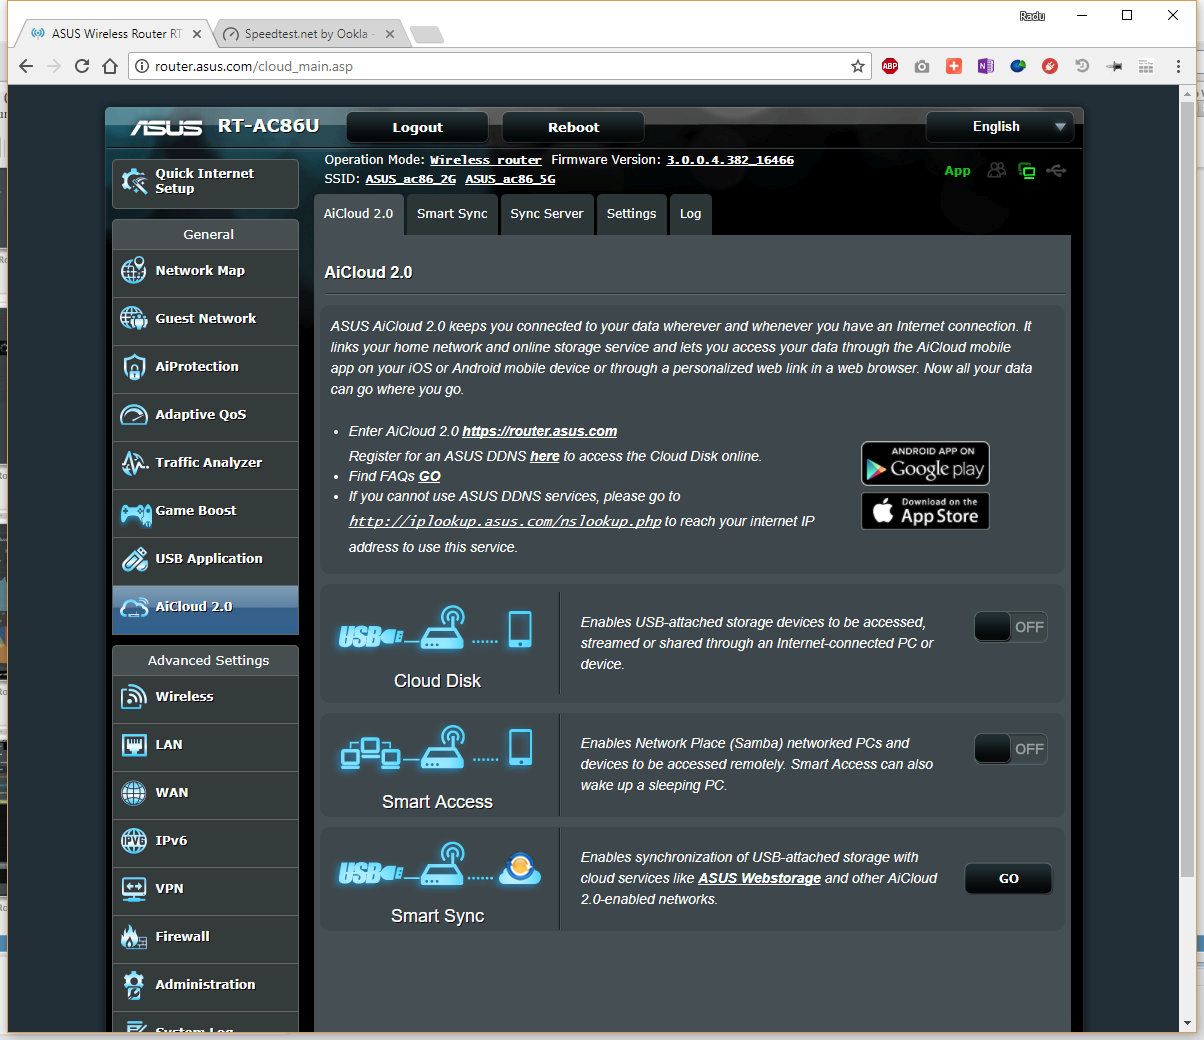Open the English language dropdown
1204x1040 pixels.
pyautogui.click(x=1000, y=127)
